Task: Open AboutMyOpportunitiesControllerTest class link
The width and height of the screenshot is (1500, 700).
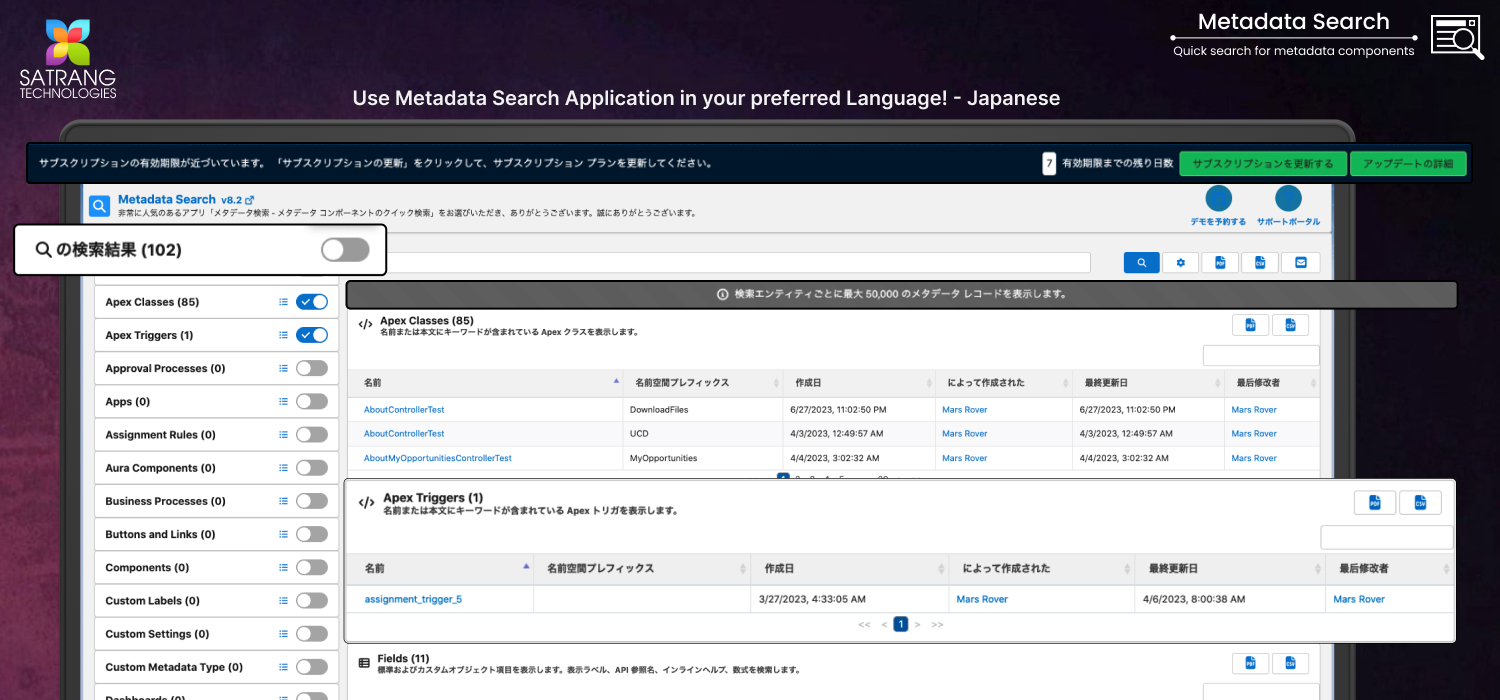Action: [x=438, y=458]
